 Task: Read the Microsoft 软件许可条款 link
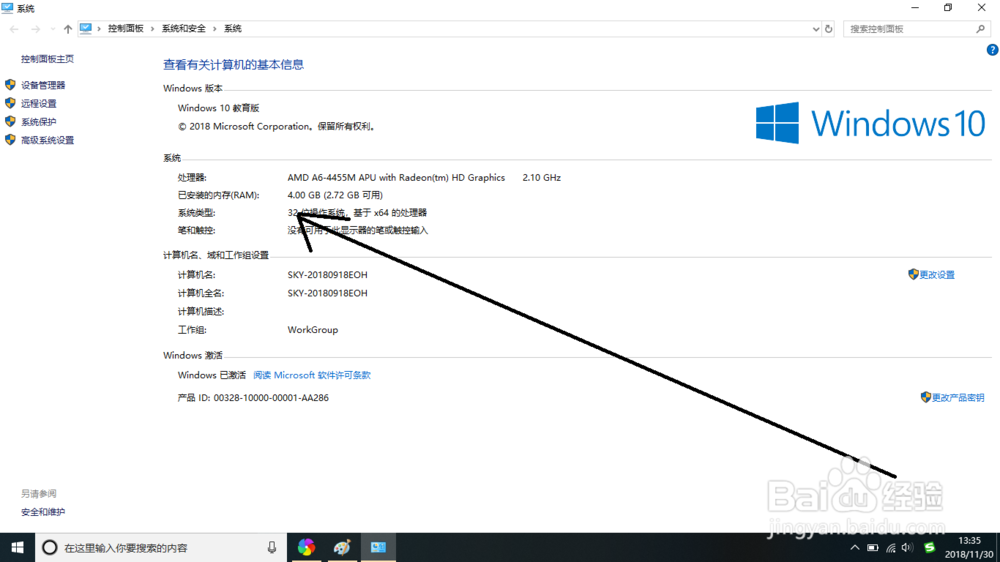[312, 375]
